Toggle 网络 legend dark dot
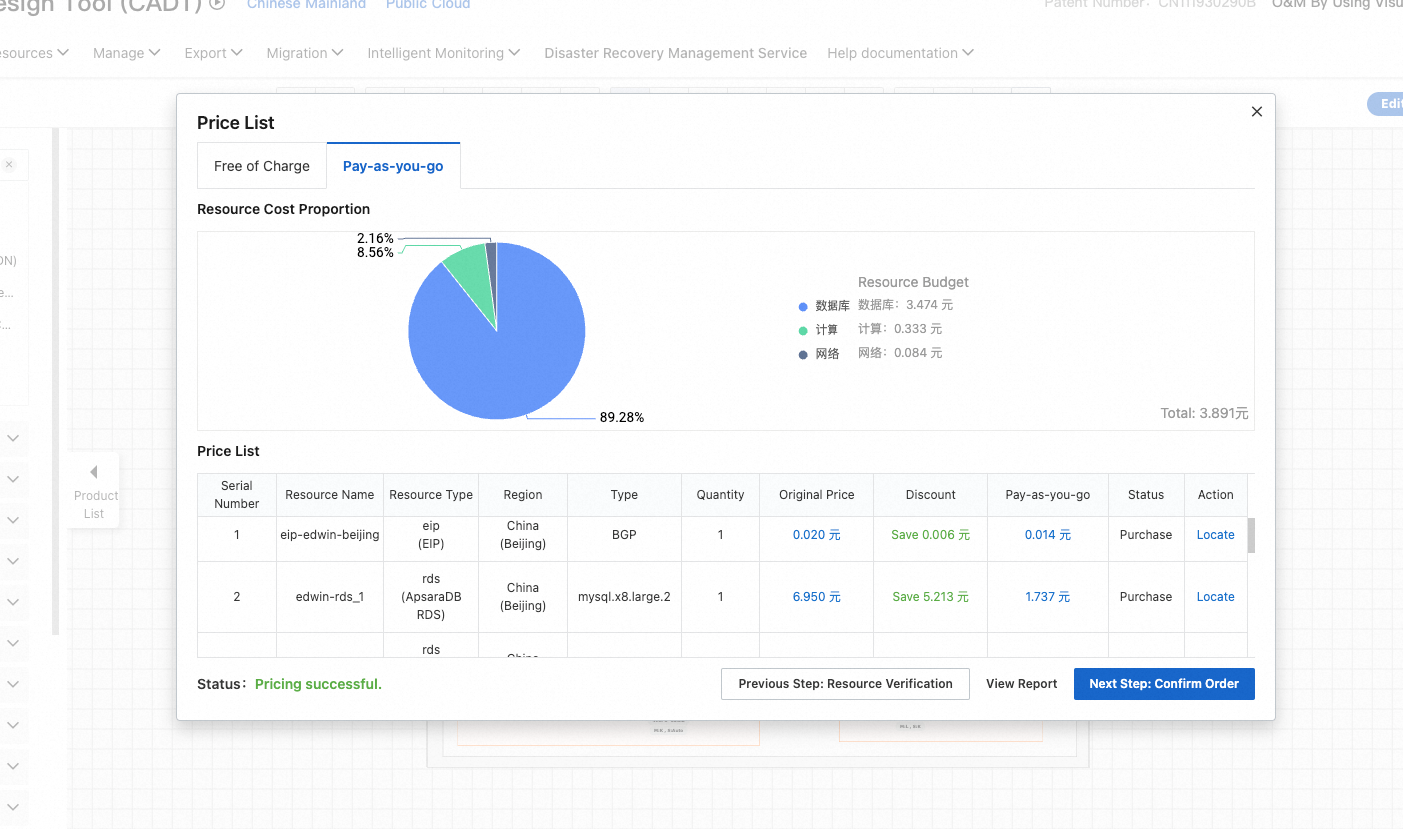 pos(803,354)
